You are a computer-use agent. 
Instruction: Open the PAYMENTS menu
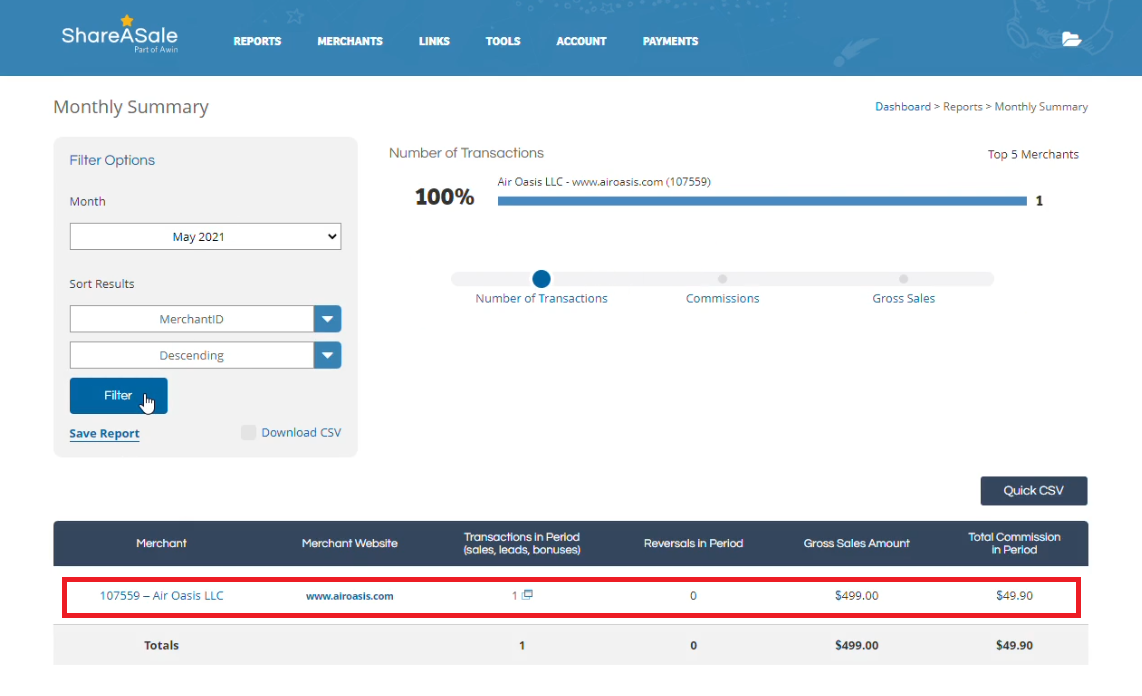coord(670,41)
